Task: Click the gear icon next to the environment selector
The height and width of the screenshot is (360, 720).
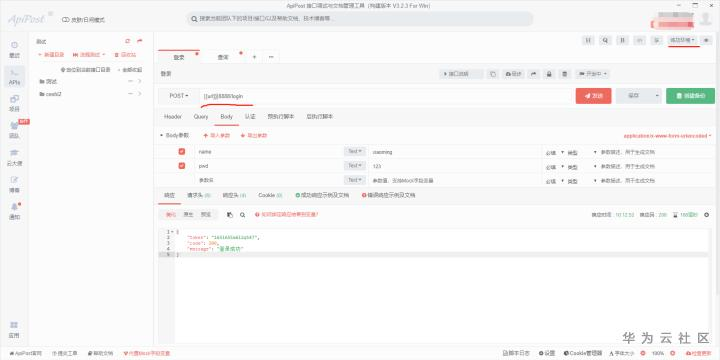Action: coord(706,40)
